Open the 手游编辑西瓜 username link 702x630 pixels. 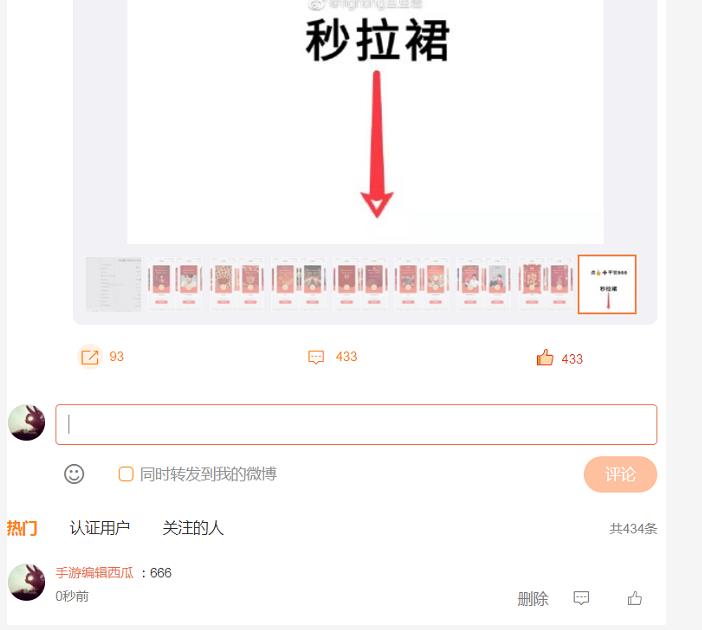pos(94,573)
